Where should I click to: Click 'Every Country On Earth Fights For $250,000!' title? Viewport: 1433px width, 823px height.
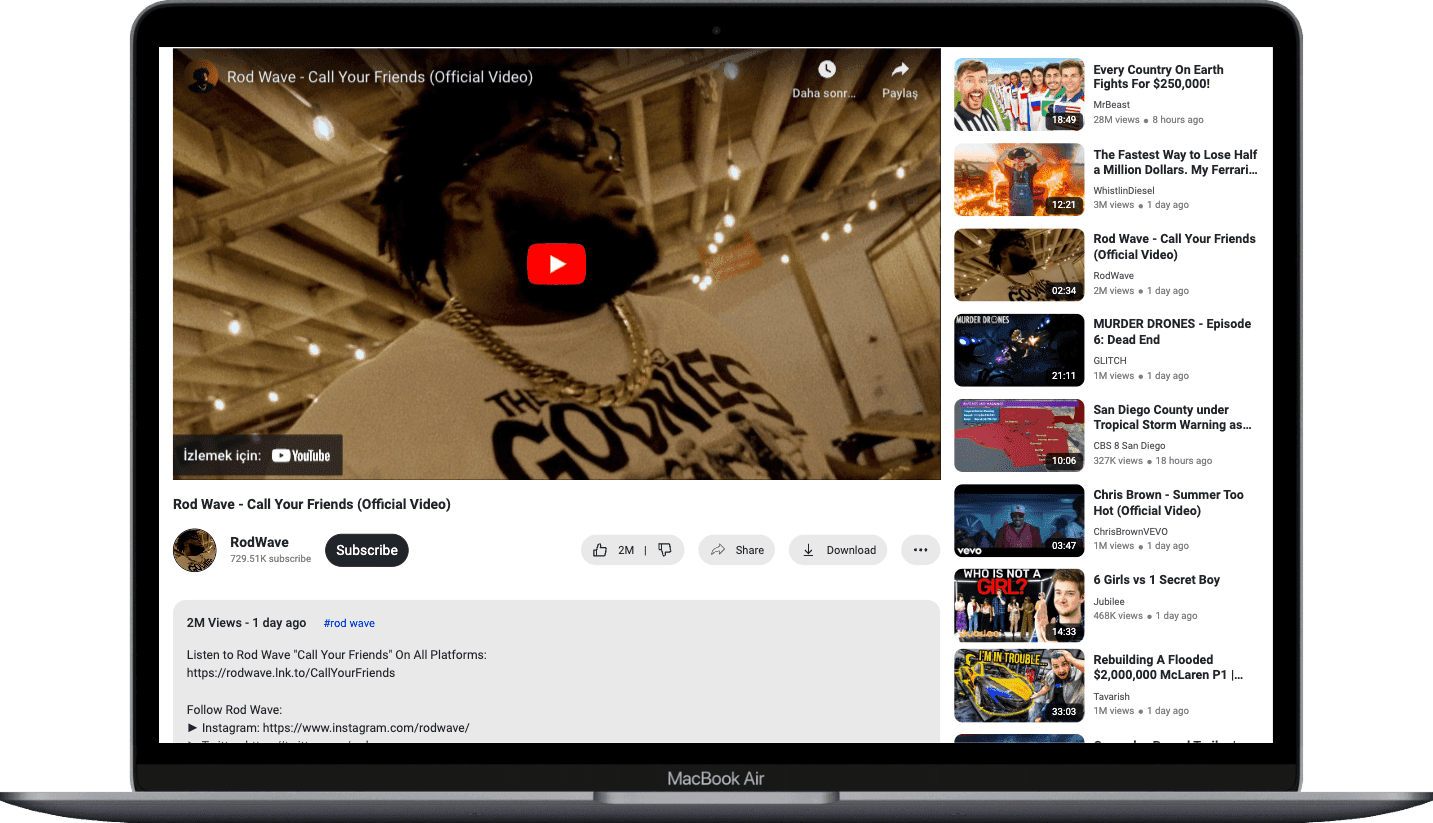tap(1158, 77)
